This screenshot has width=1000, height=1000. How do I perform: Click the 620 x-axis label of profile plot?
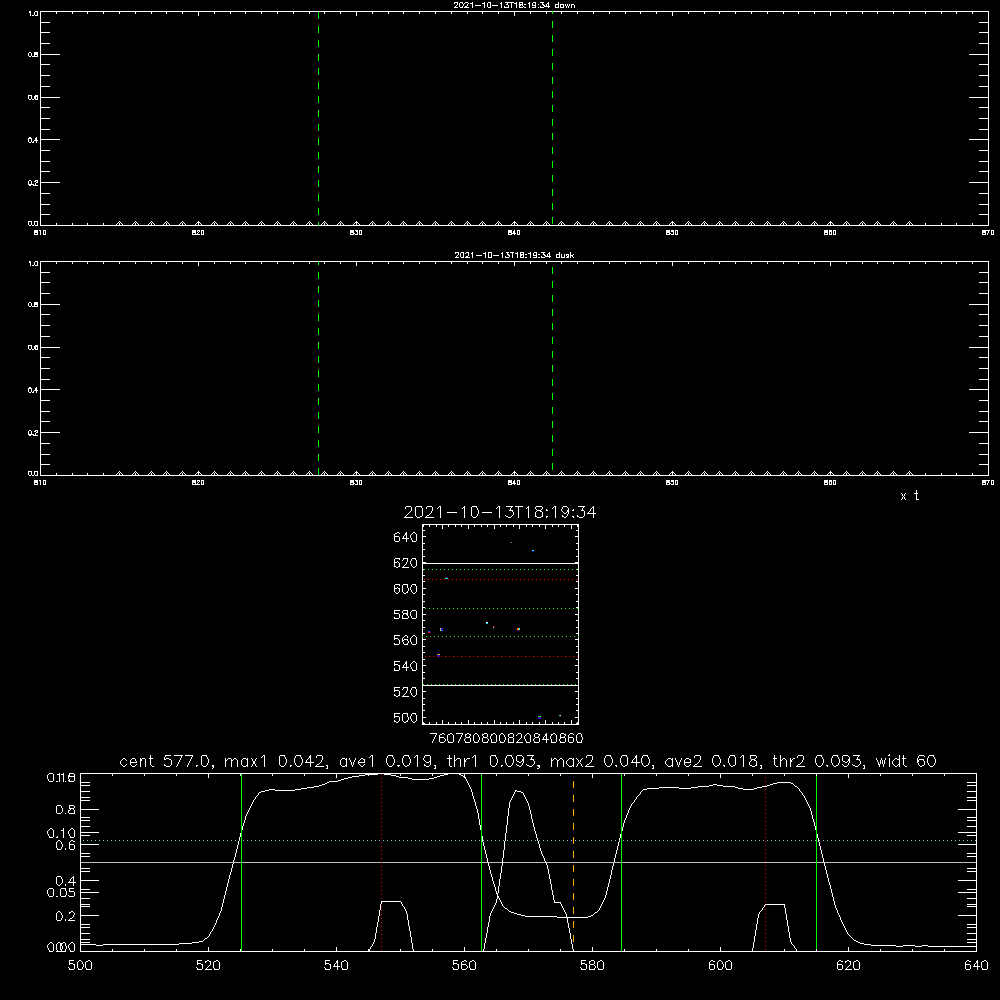tap(848, 966)
